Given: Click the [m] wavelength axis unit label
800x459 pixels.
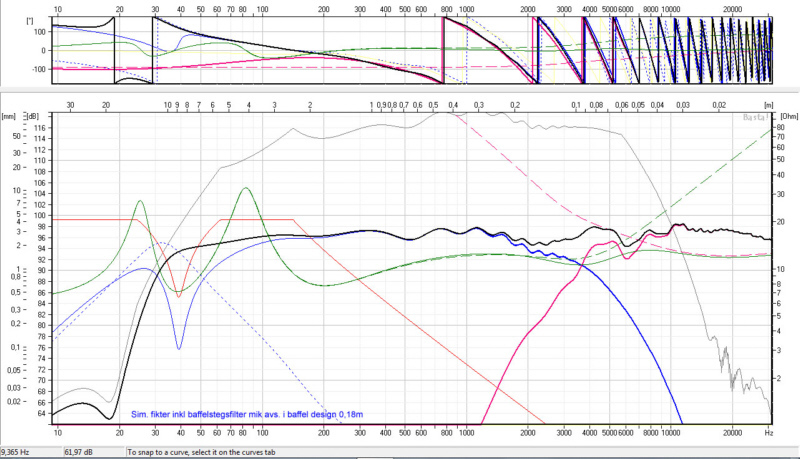Looking at the screenshot, I should 766,104.
